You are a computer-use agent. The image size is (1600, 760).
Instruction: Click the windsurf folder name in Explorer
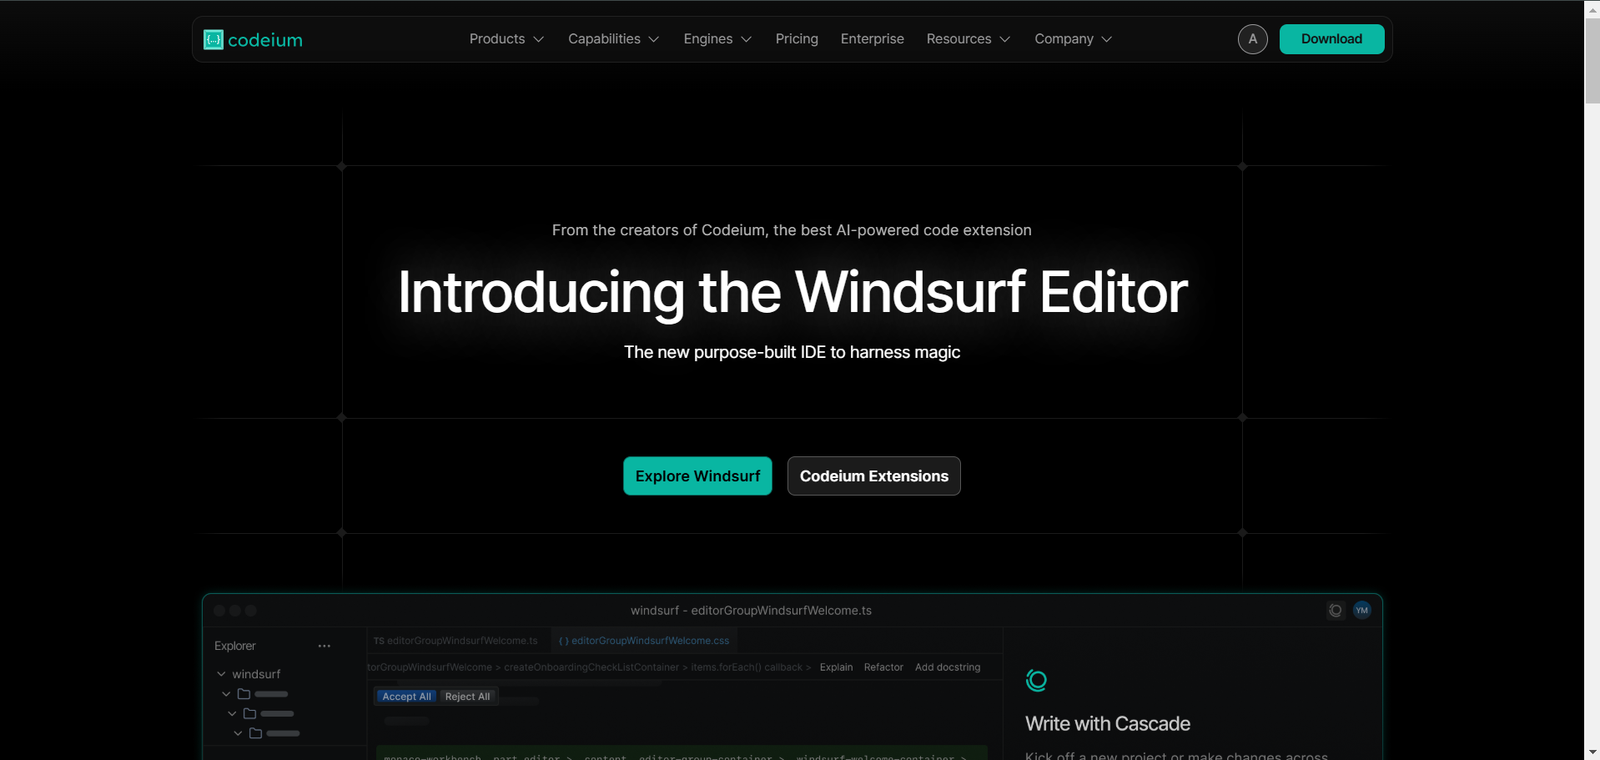(256, 674)
